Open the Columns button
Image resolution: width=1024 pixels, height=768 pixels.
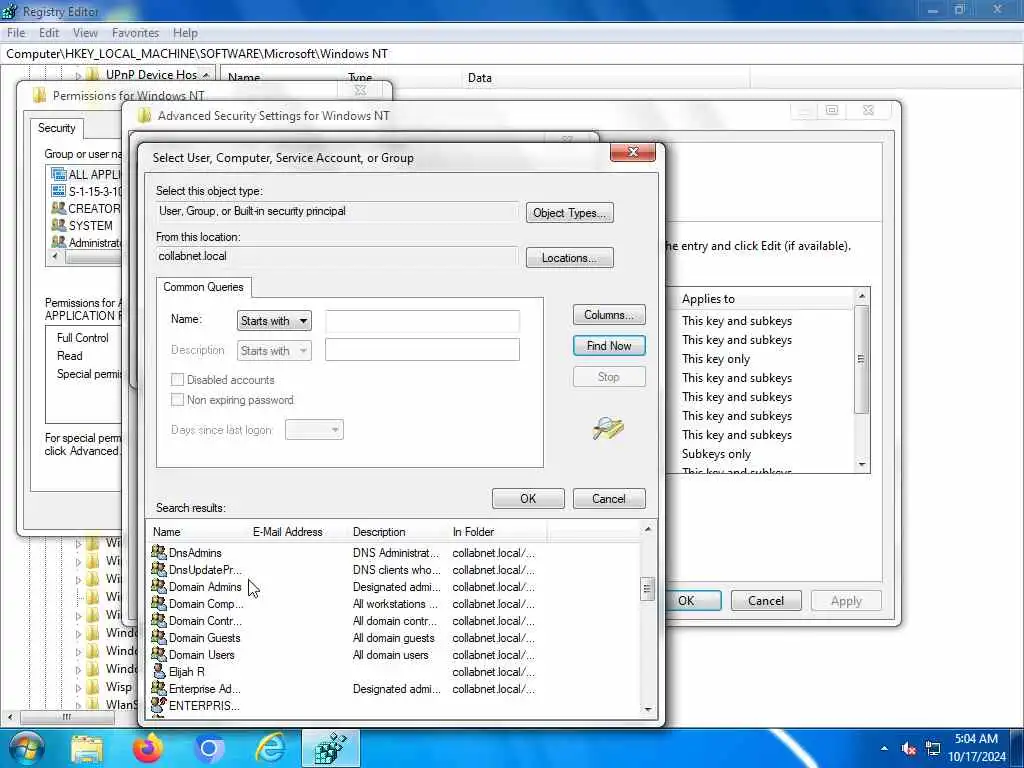point(609,315)
